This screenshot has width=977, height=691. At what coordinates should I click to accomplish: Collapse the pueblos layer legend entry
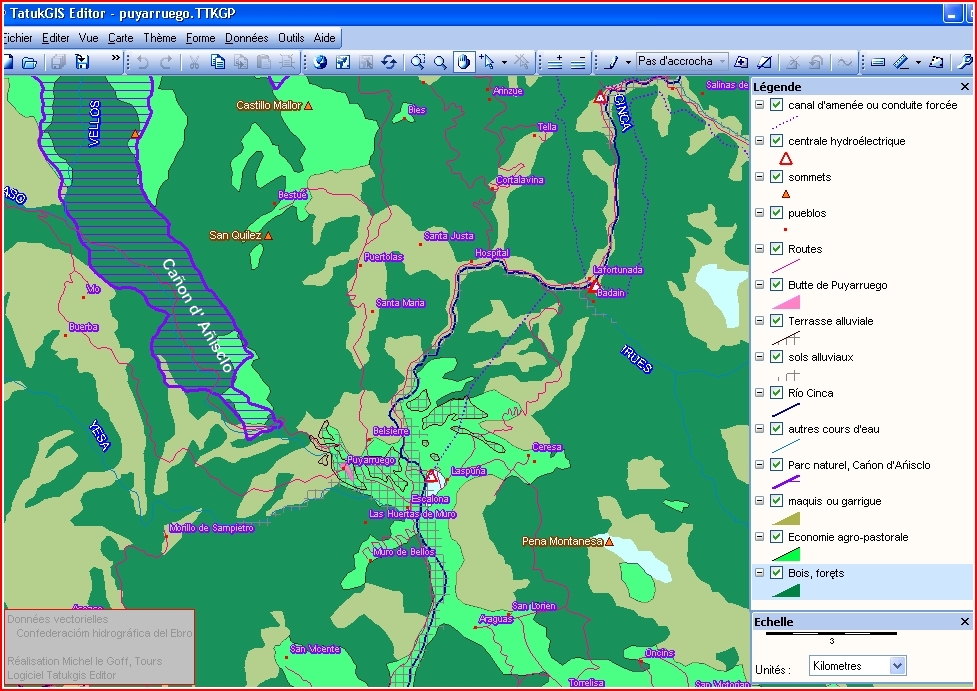pyautogui.click(x=760, y=213)
